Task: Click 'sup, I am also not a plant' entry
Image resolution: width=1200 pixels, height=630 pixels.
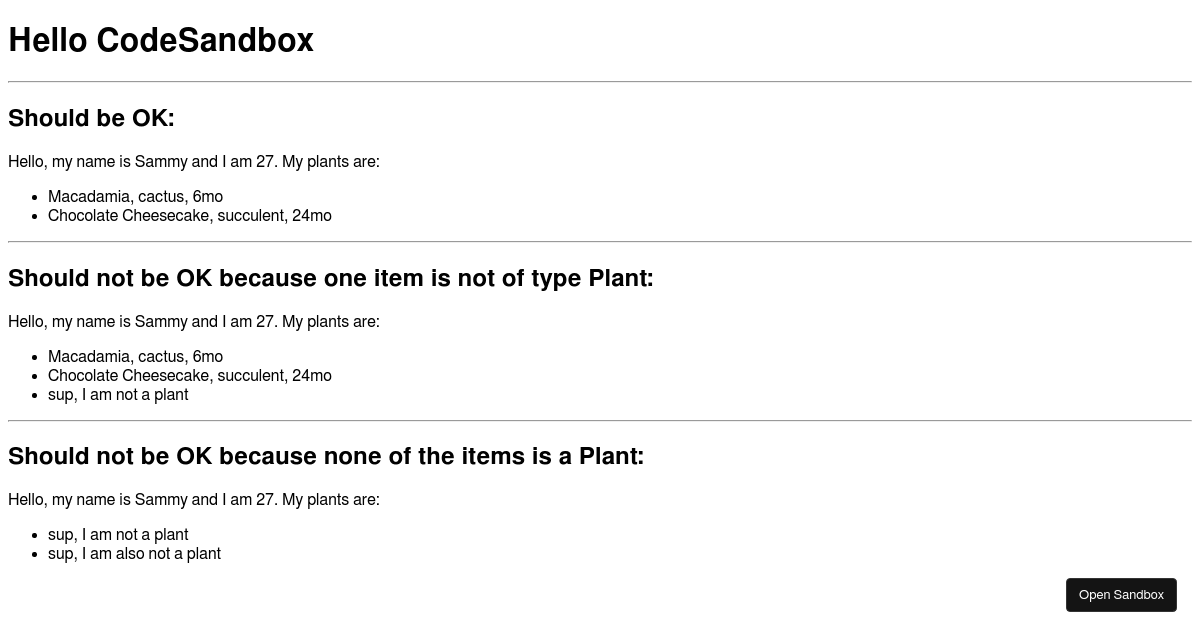Action: (x=134, y=553)
